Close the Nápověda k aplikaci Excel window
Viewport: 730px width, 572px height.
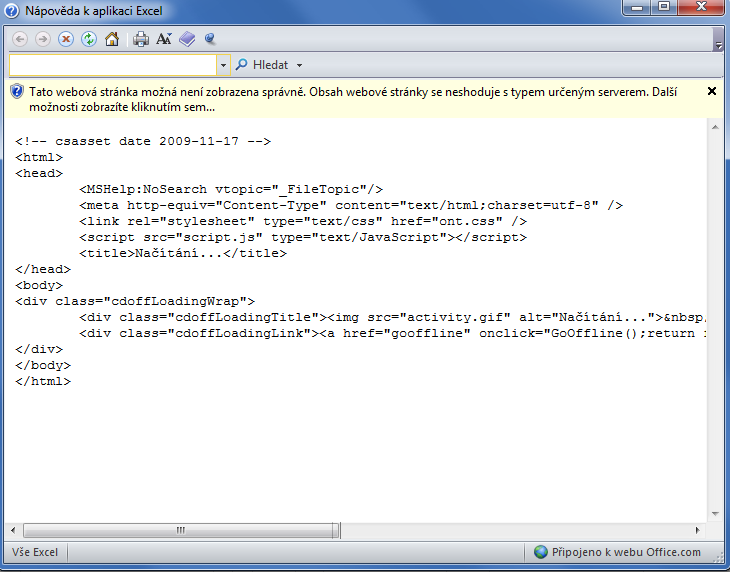(702, 8)
